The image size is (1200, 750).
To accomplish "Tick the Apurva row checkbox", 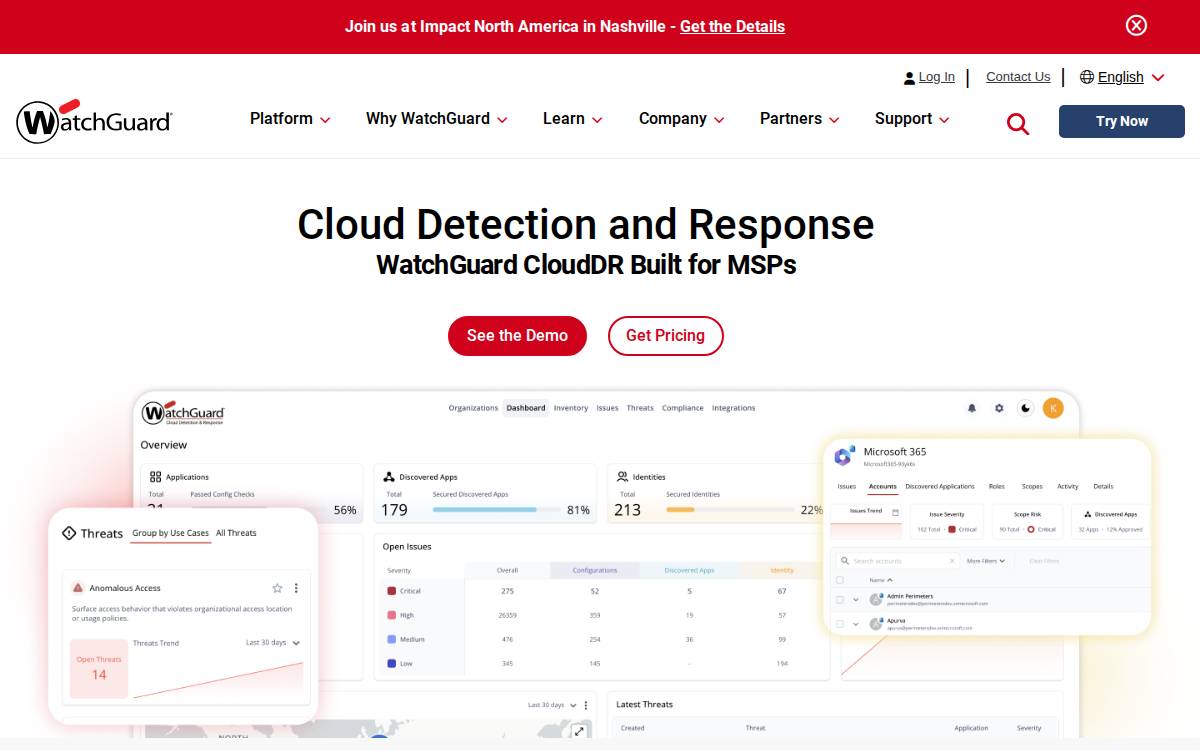I will point(840,624).
